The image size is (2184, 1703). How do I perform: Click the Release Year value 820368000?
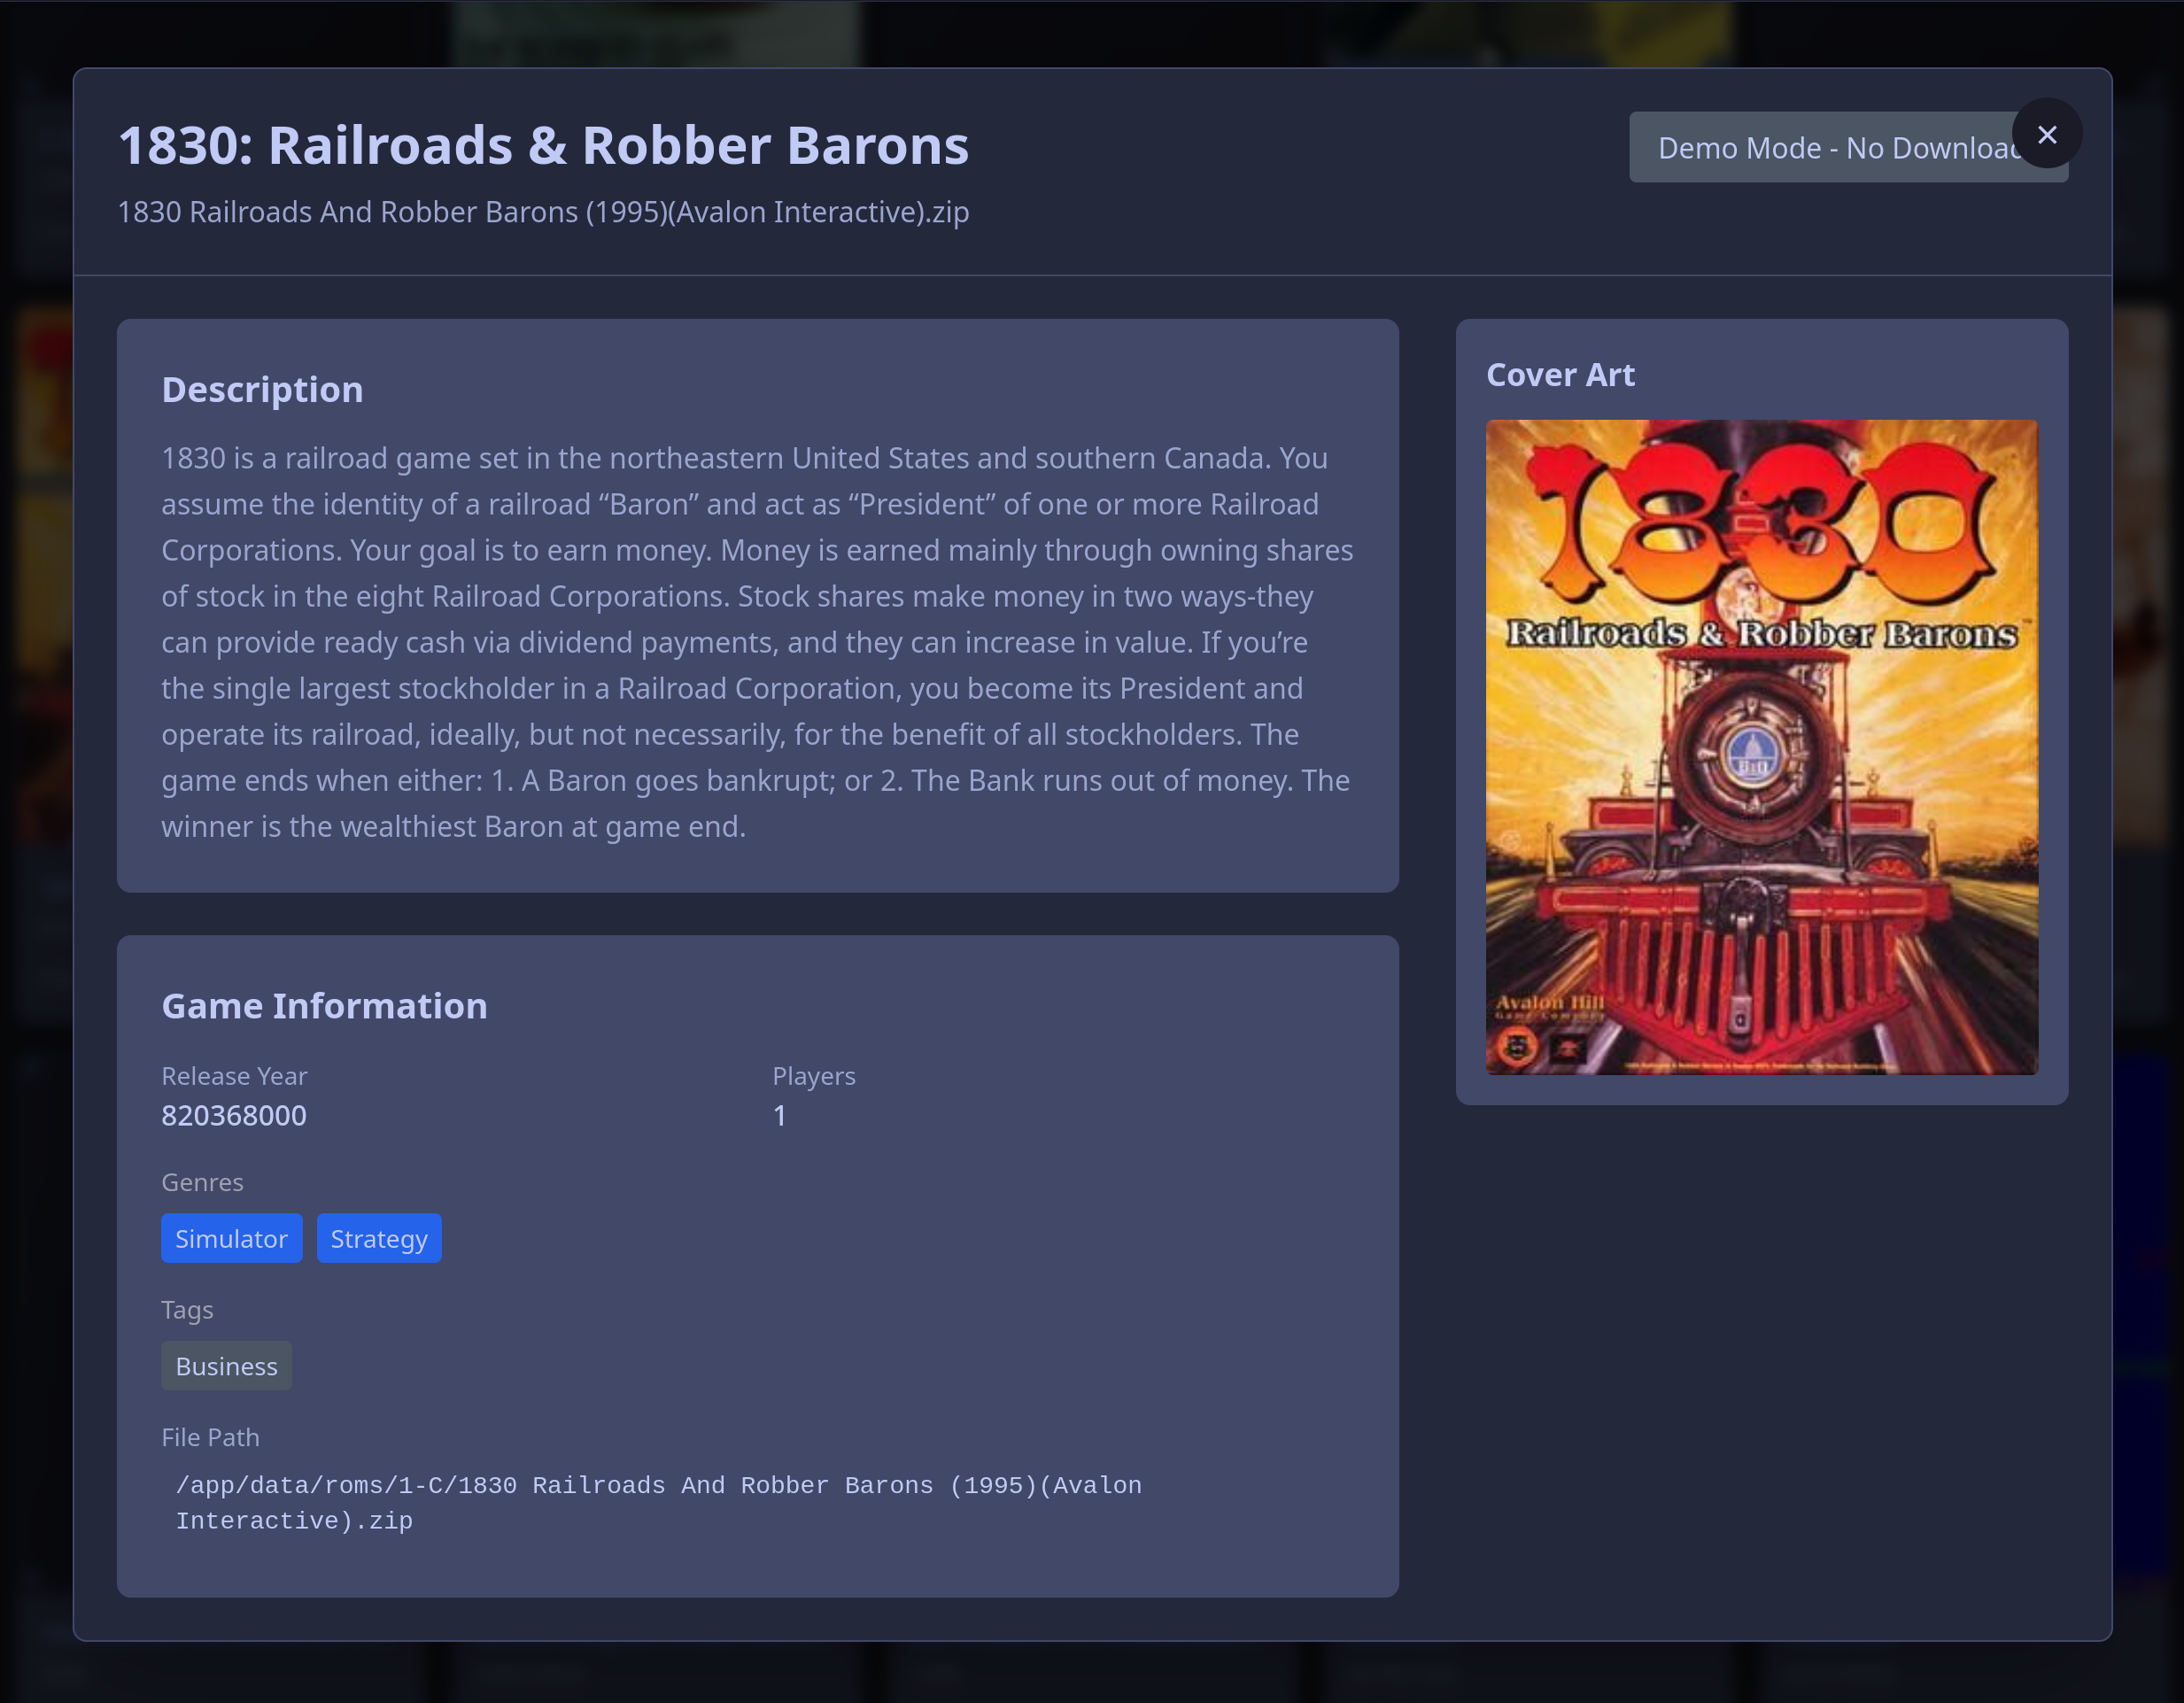point(234,1115)
